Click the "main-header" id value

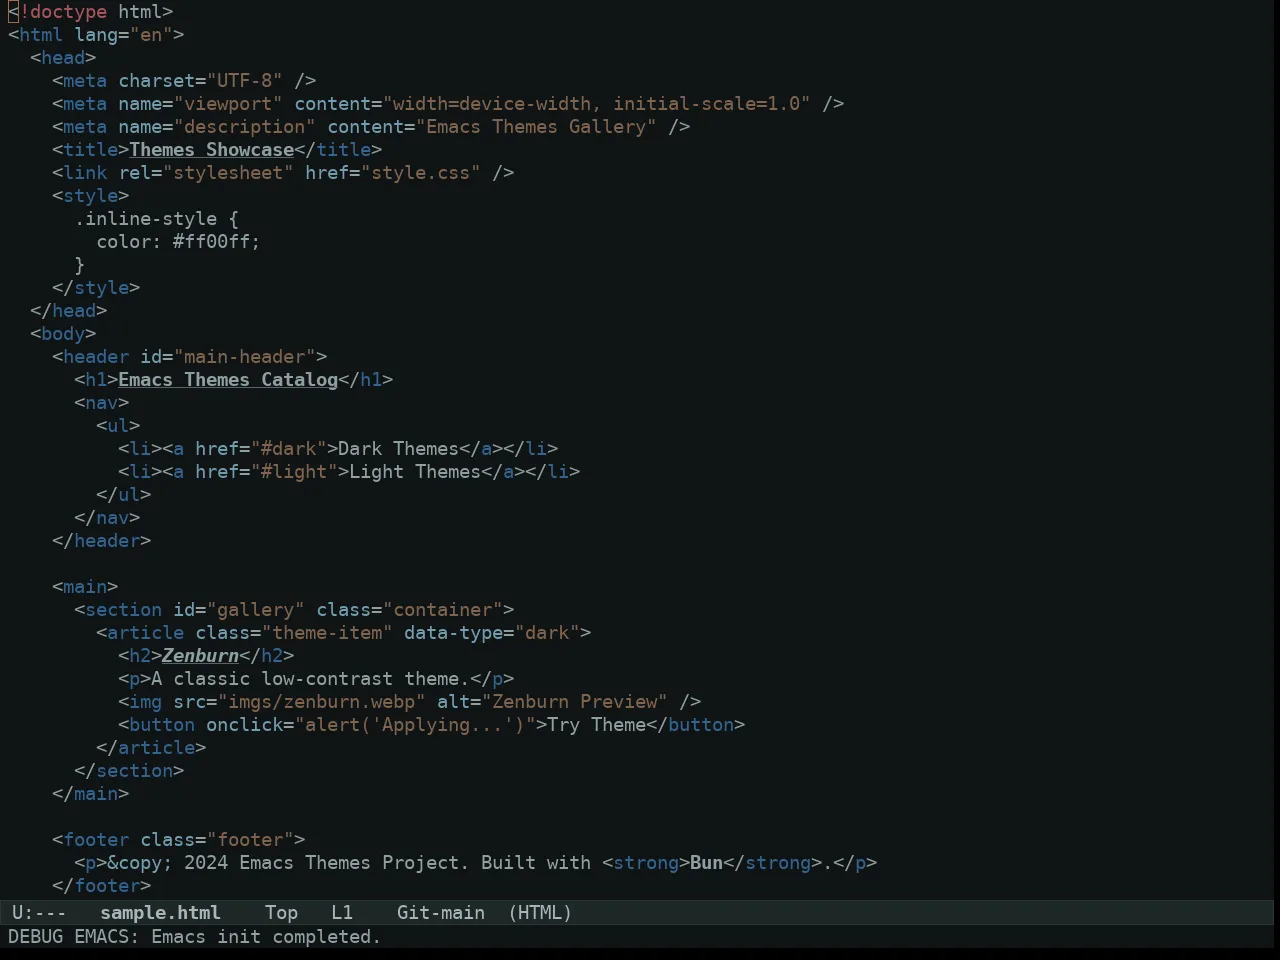tap(244, 357)
